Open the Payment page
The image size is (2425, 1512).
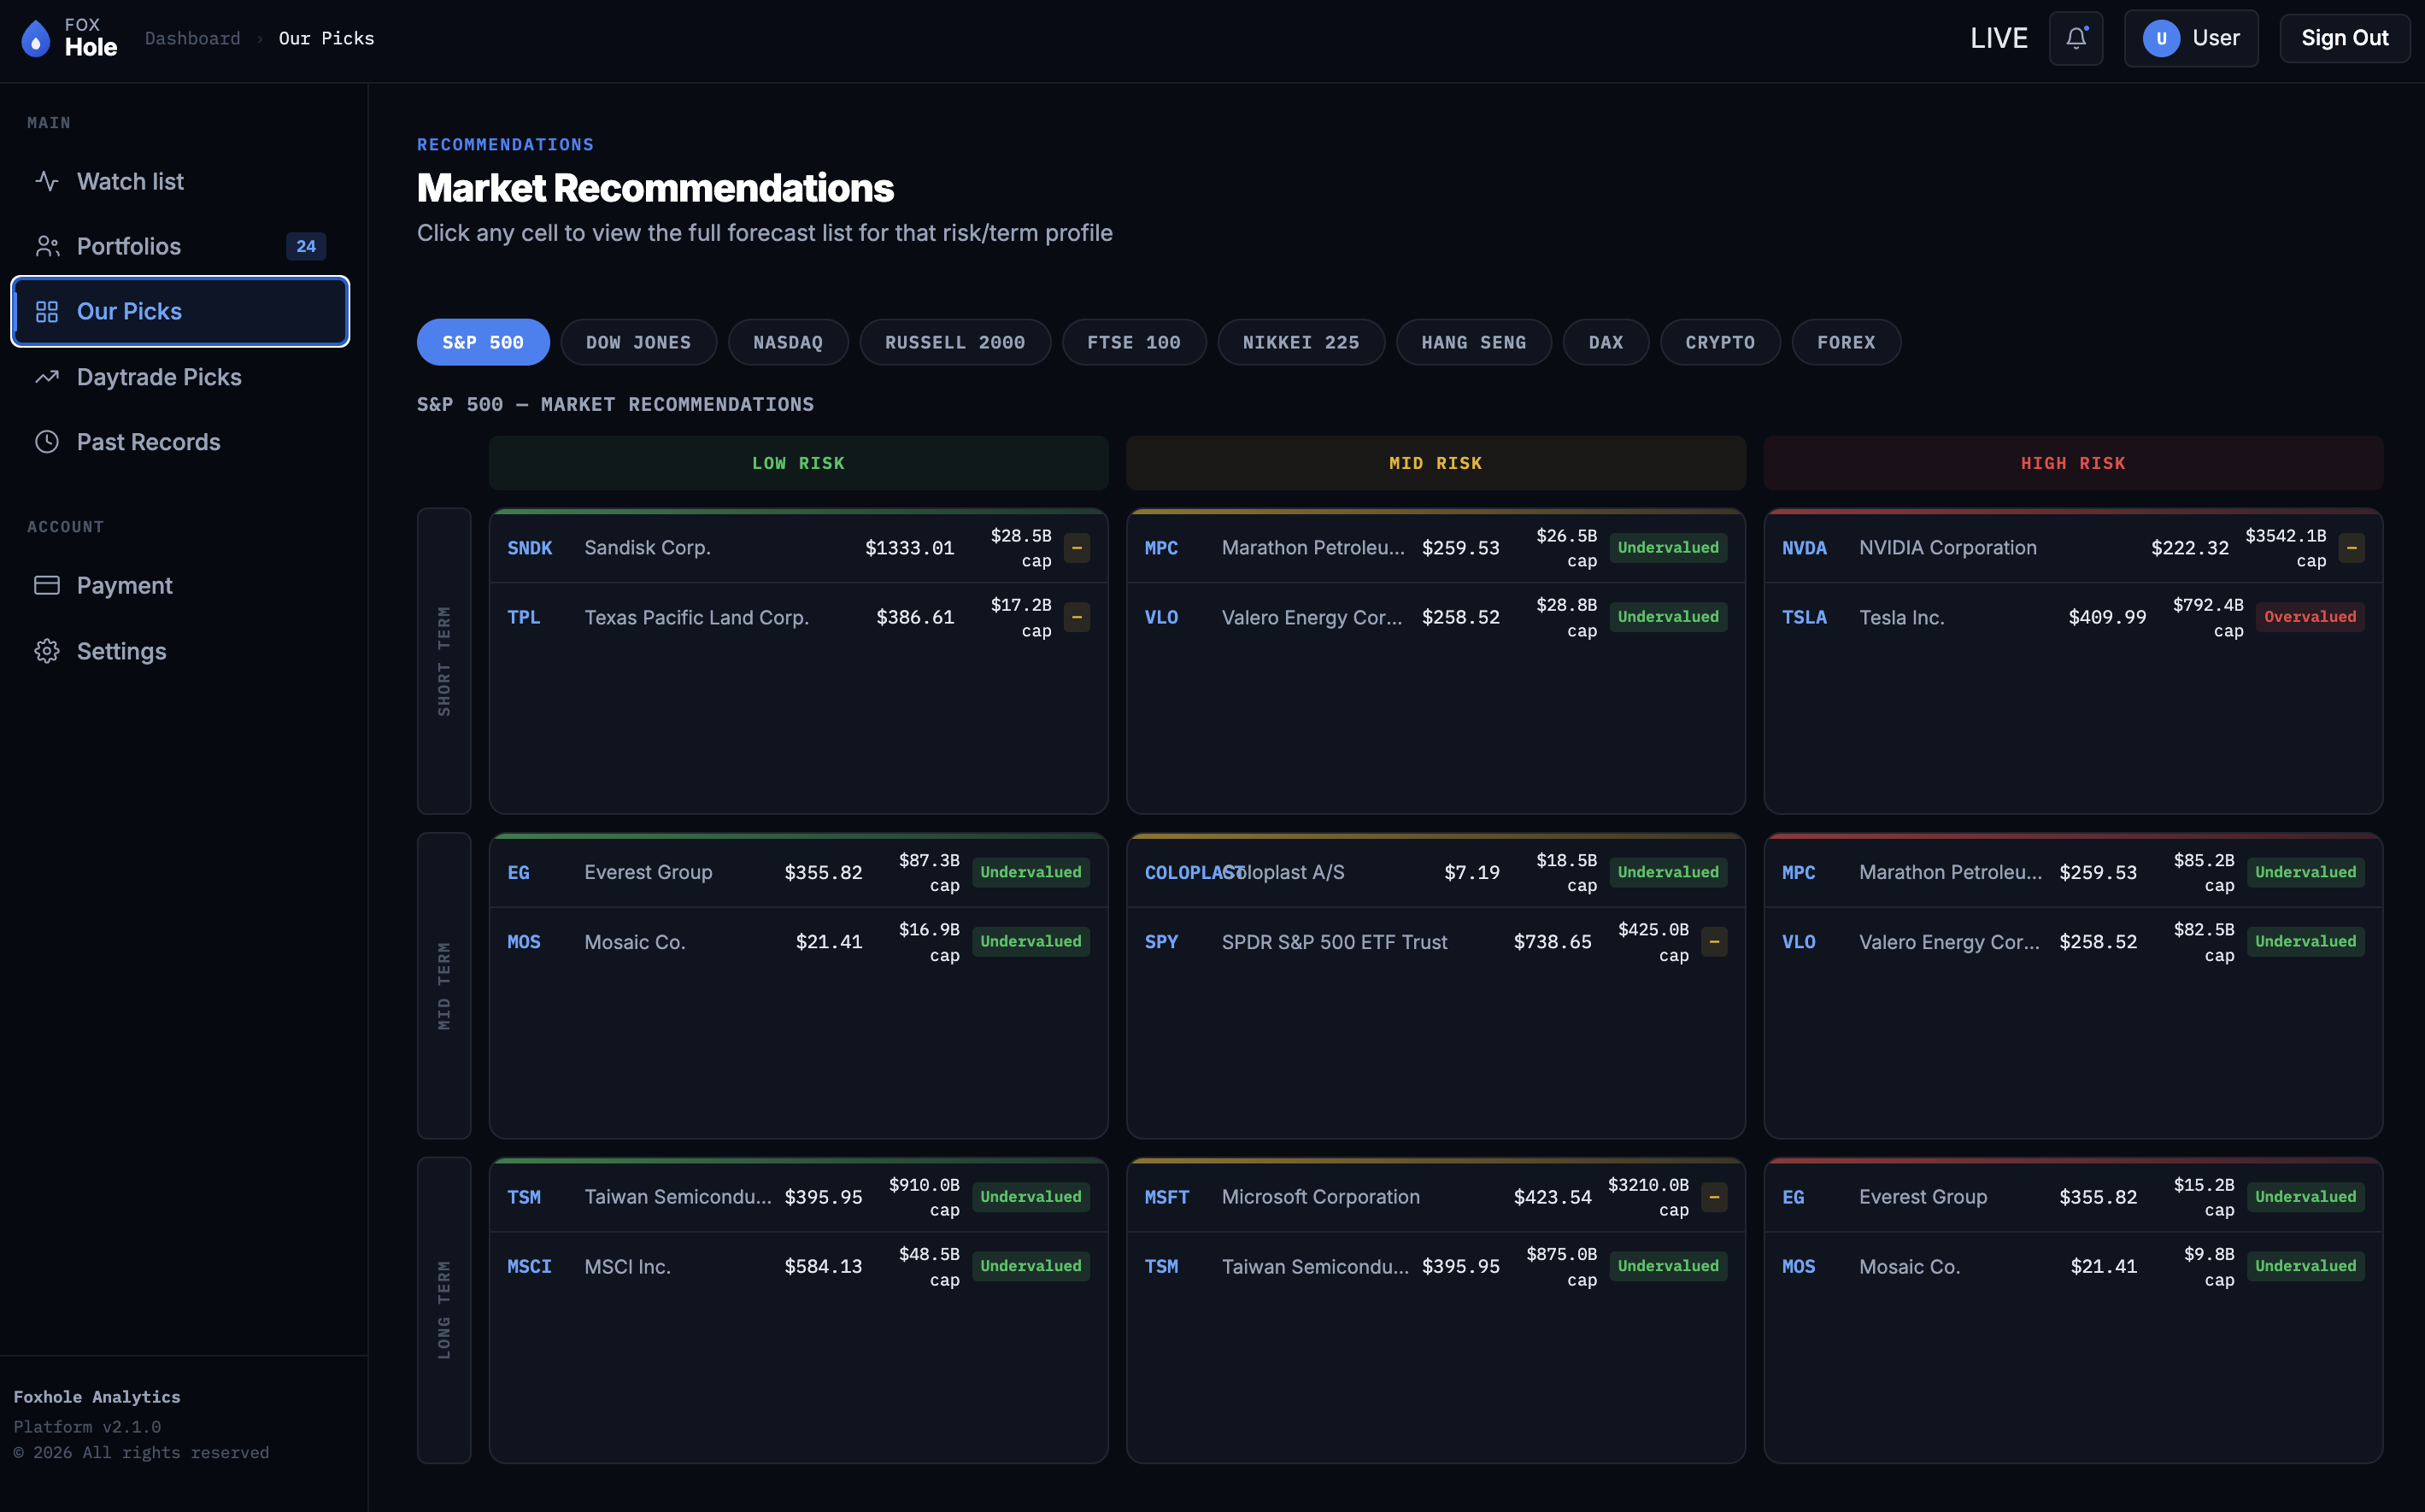pos(180,585)
